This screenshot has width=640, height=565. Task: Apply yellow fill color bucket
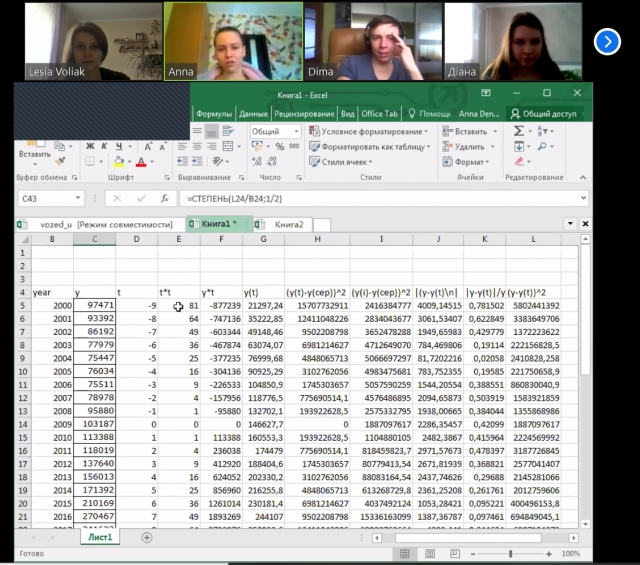pyautogui.click(x=119, y=162)
